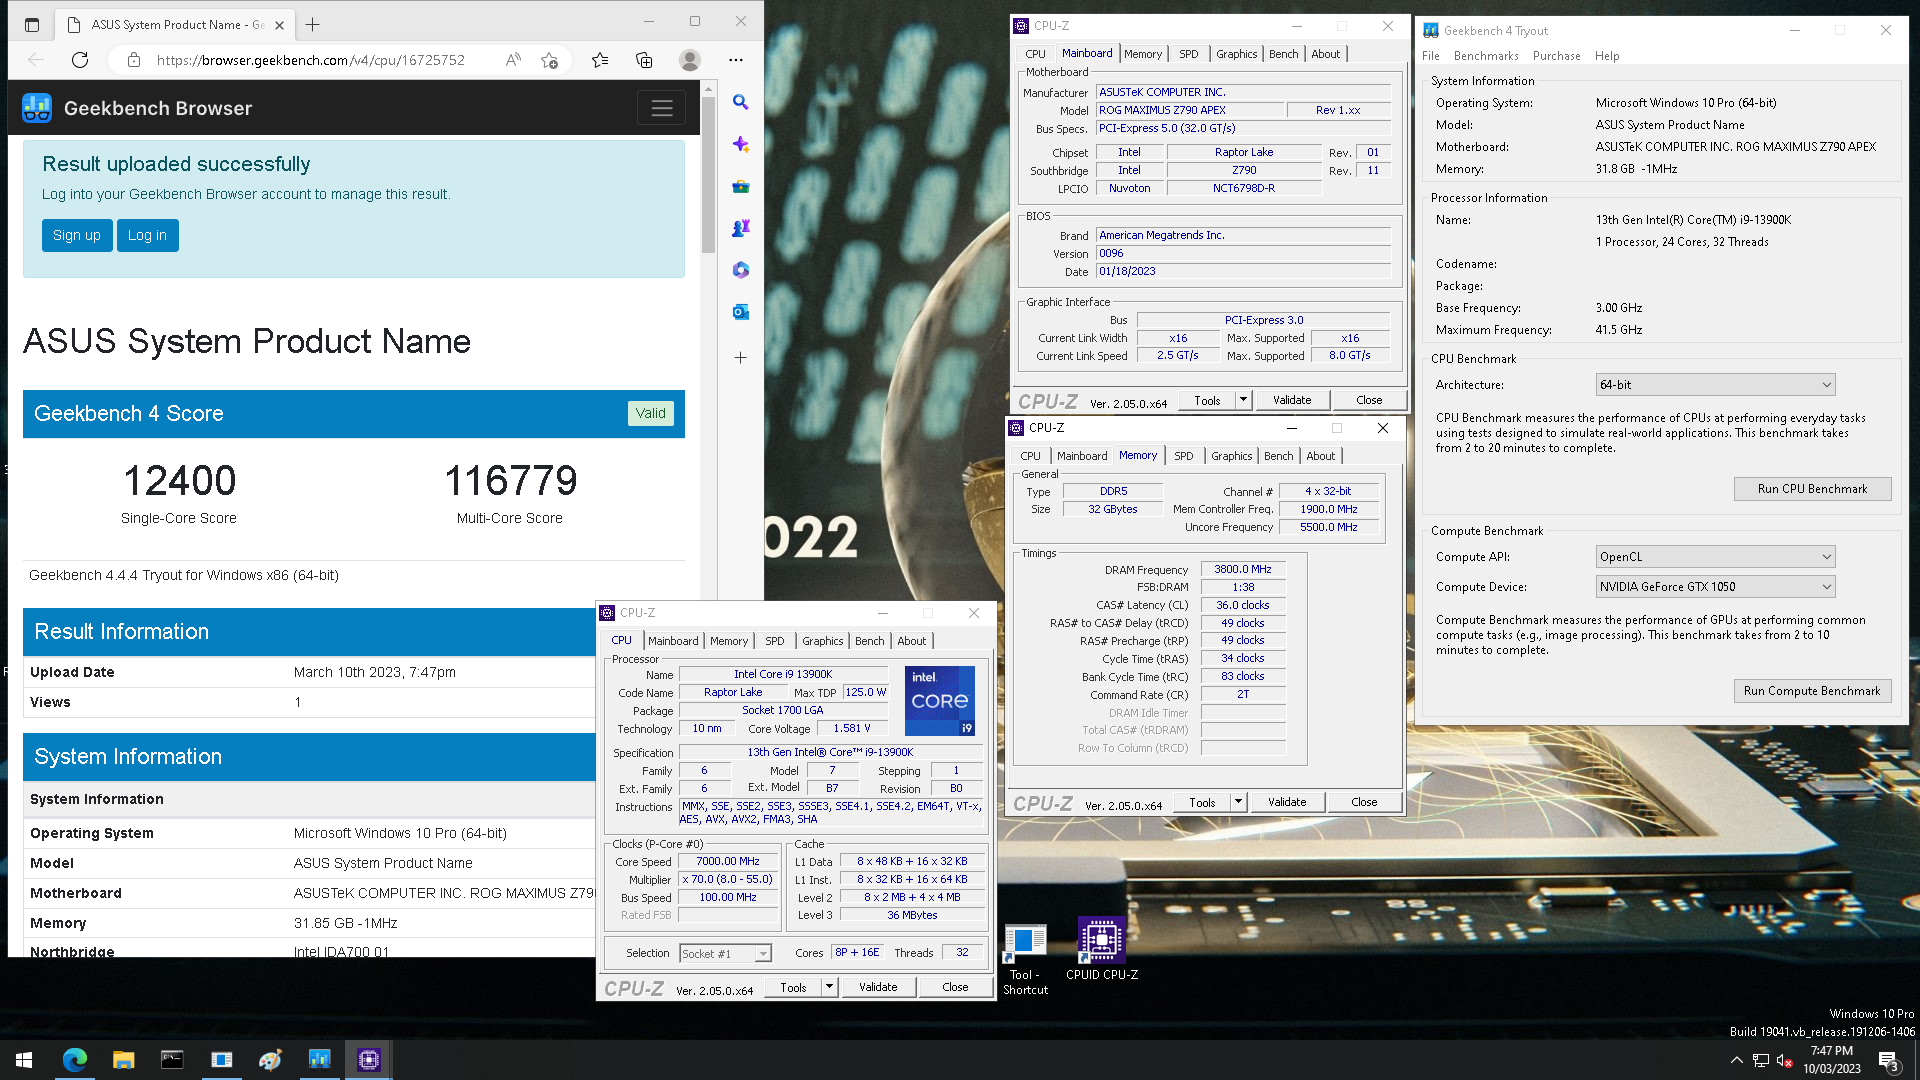Screen dimensions: 1920x1080
Task: Open the Favorites list icon
Action: click(x=600, y=60)
